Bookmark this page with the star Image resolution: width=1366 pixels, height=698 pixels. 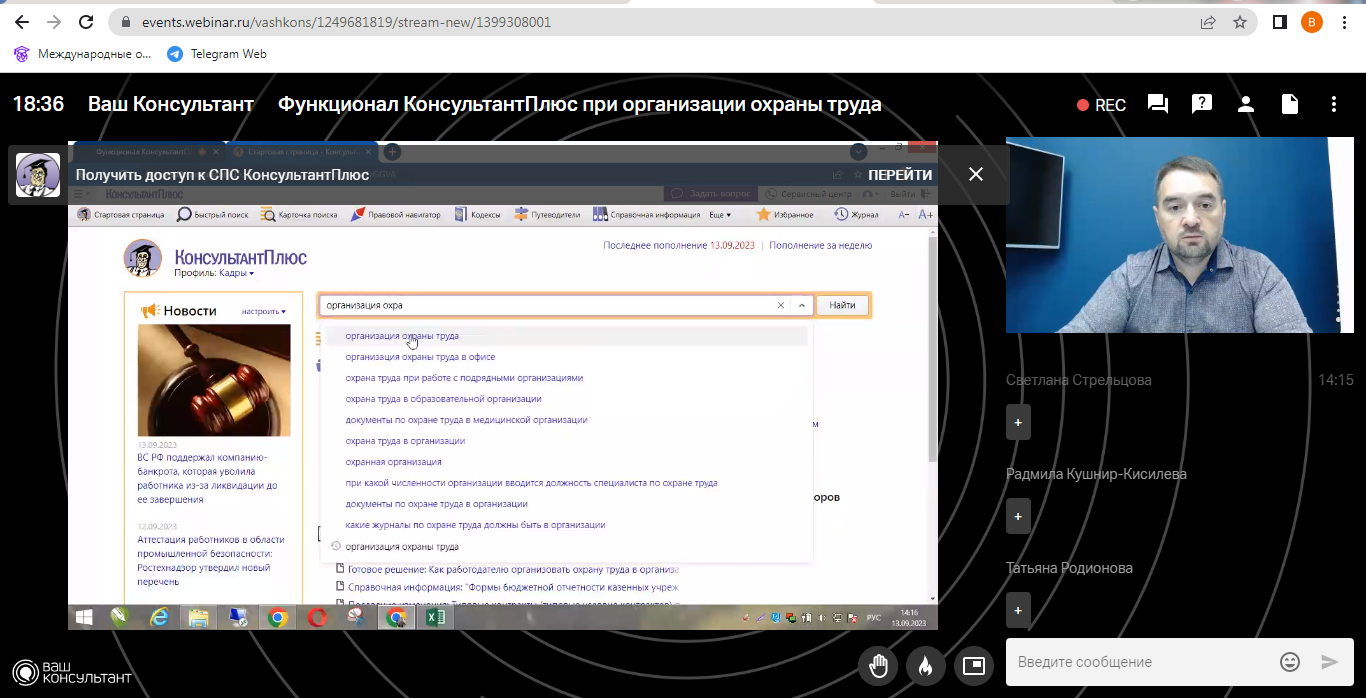point(1240,22)
